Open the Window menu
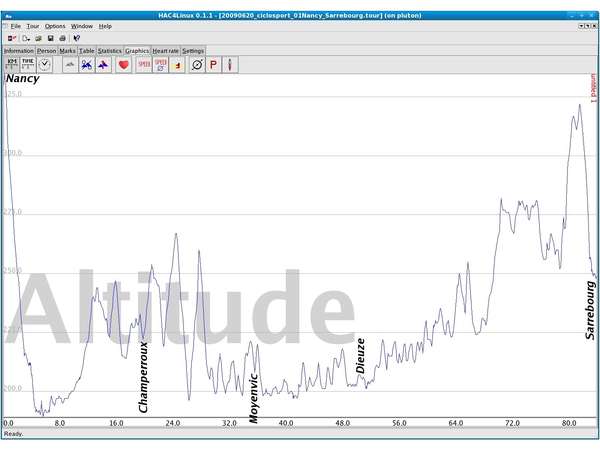This screenshot has width=600, height=450. point(82,26)
